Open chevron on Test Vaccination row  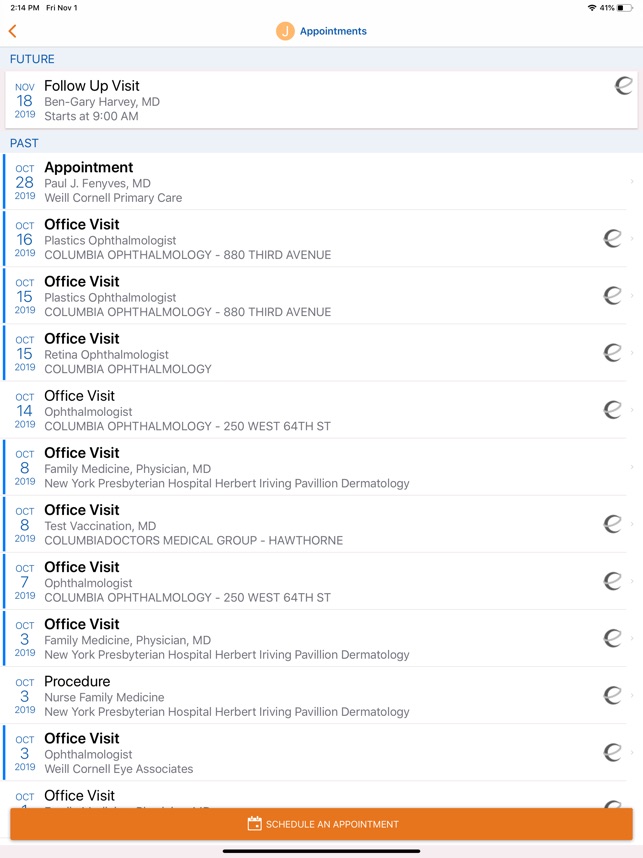[x=632, y=524]
